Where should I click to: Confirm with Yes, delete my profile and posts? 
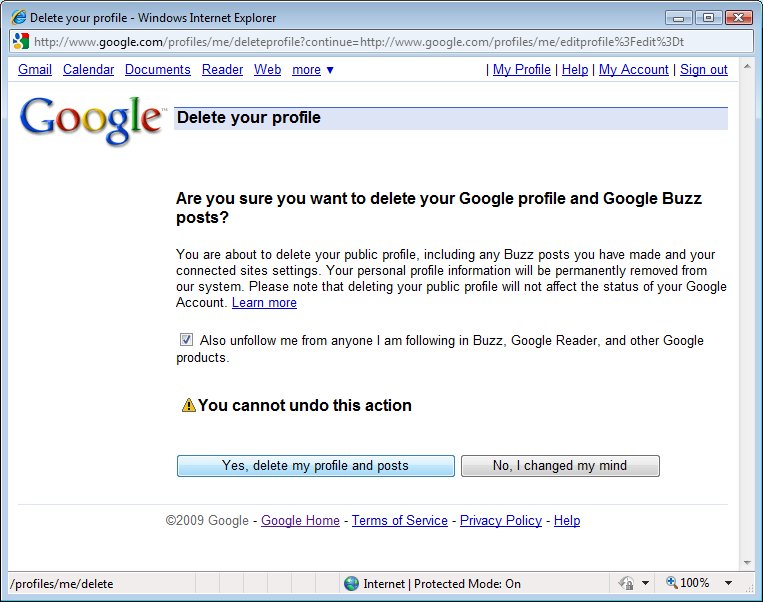316,466
